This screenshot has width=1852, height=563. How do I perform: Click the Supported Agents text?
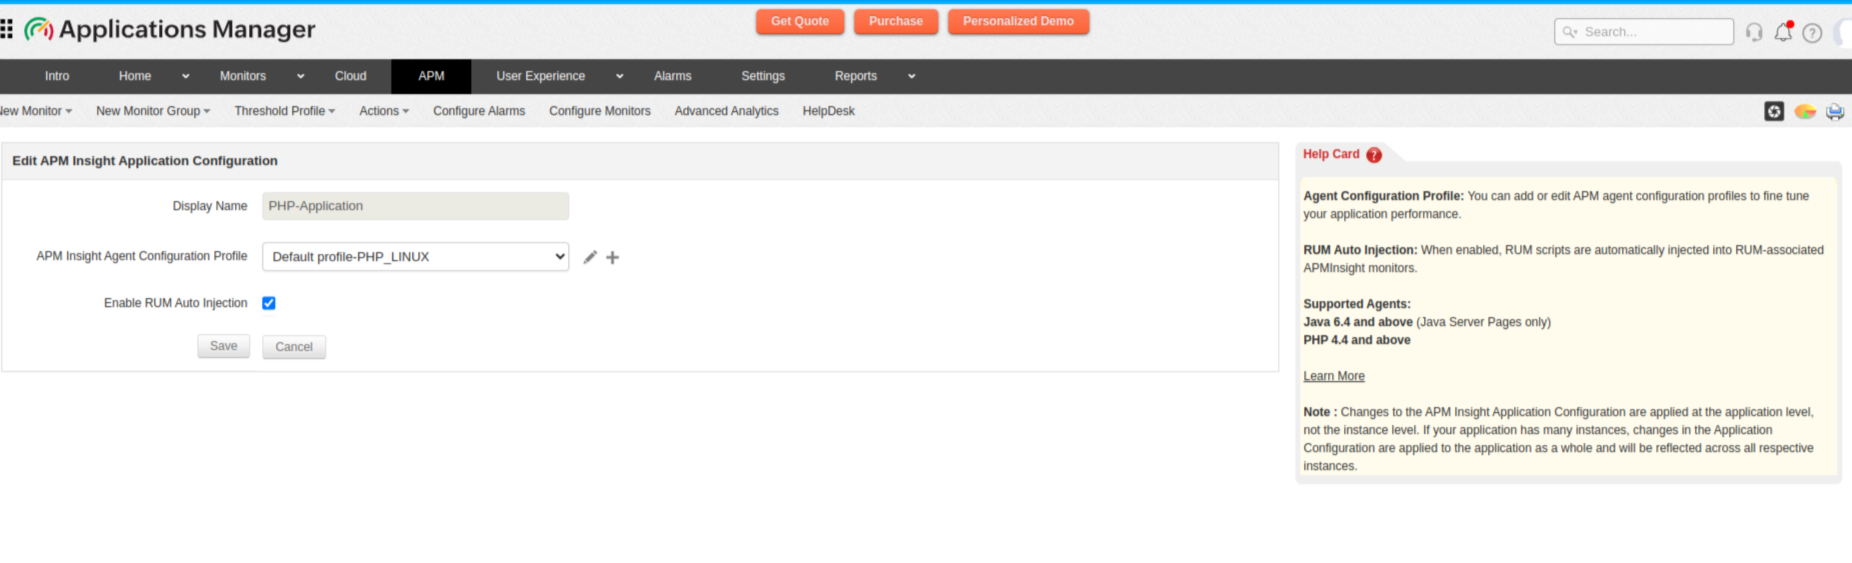coord(1357,304)
